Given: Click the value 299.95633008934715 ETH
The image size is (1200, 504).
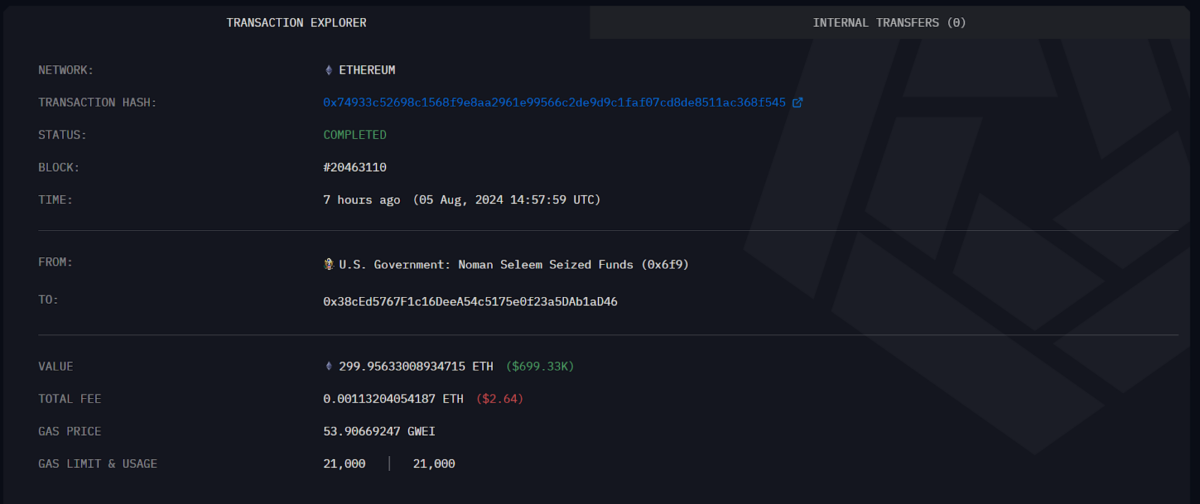Looking at the screenshot, I should pyautogui.click(x=416, y=367).
